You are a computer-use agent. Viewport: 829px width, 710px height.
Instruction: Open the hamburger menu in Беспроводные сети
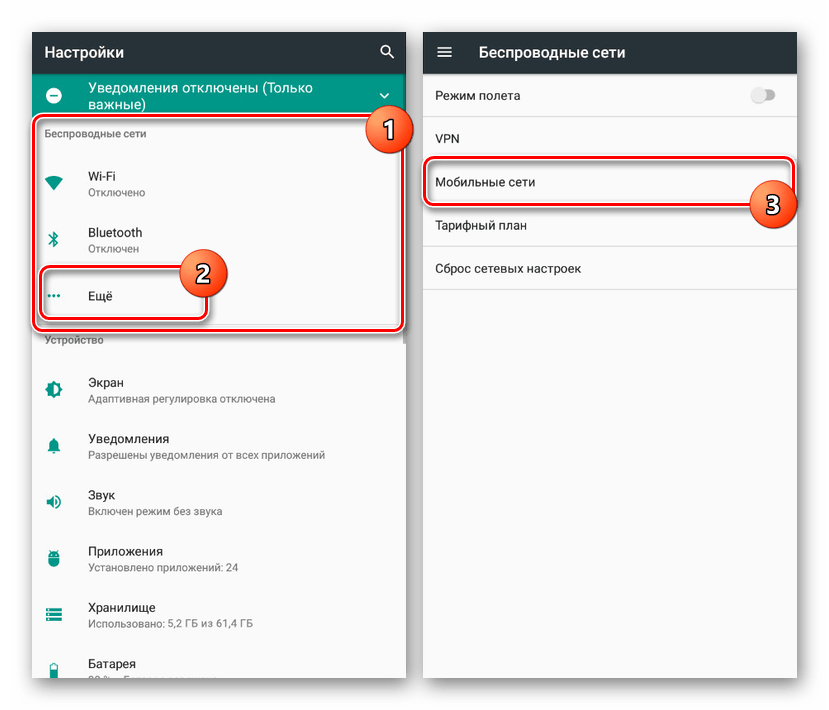point(444,52)
